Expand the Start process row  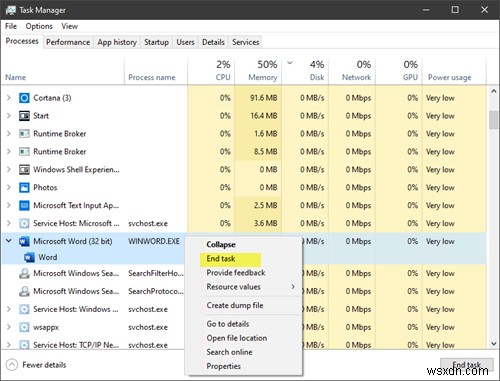9,116
